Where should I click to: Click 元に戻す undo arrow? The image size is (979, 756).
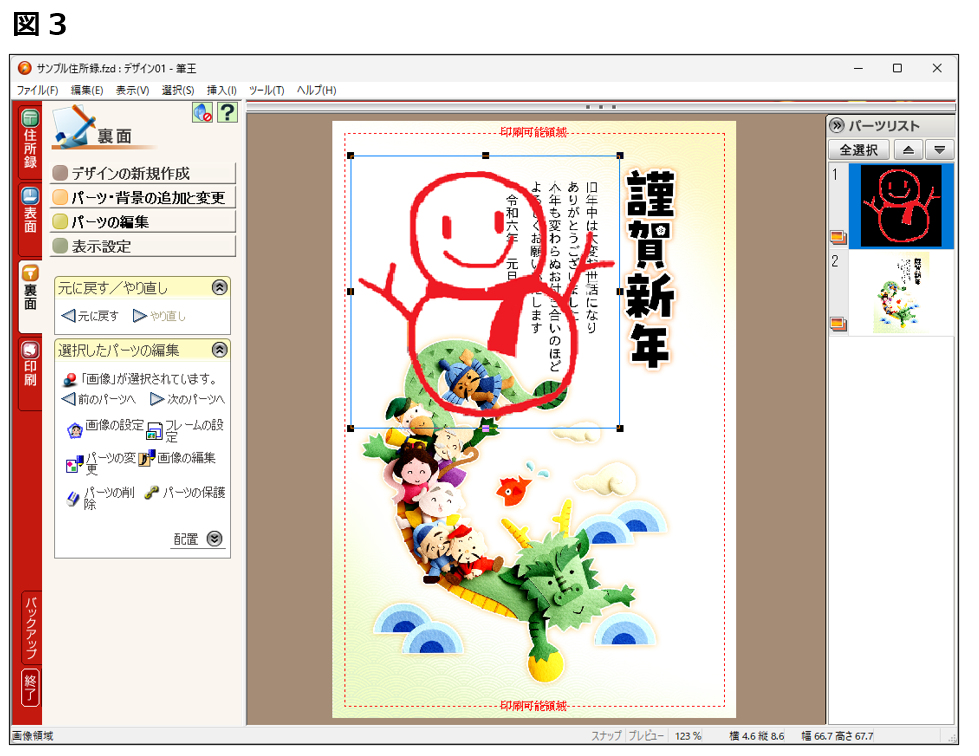click(x=69, y=316)
